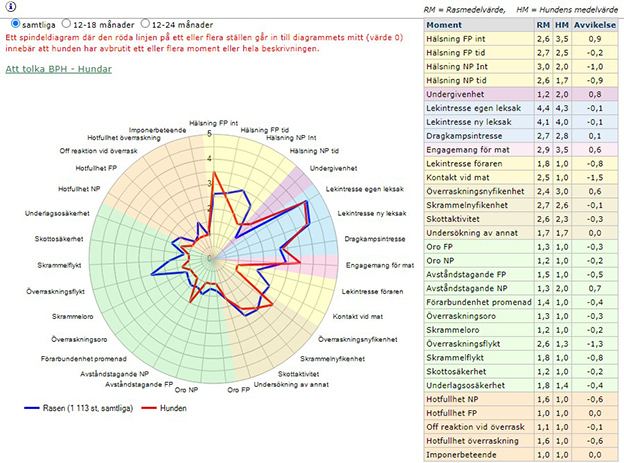Click the Hälsning NP tid table row
The height and width of the screenshot is (463, 624).
521,80
